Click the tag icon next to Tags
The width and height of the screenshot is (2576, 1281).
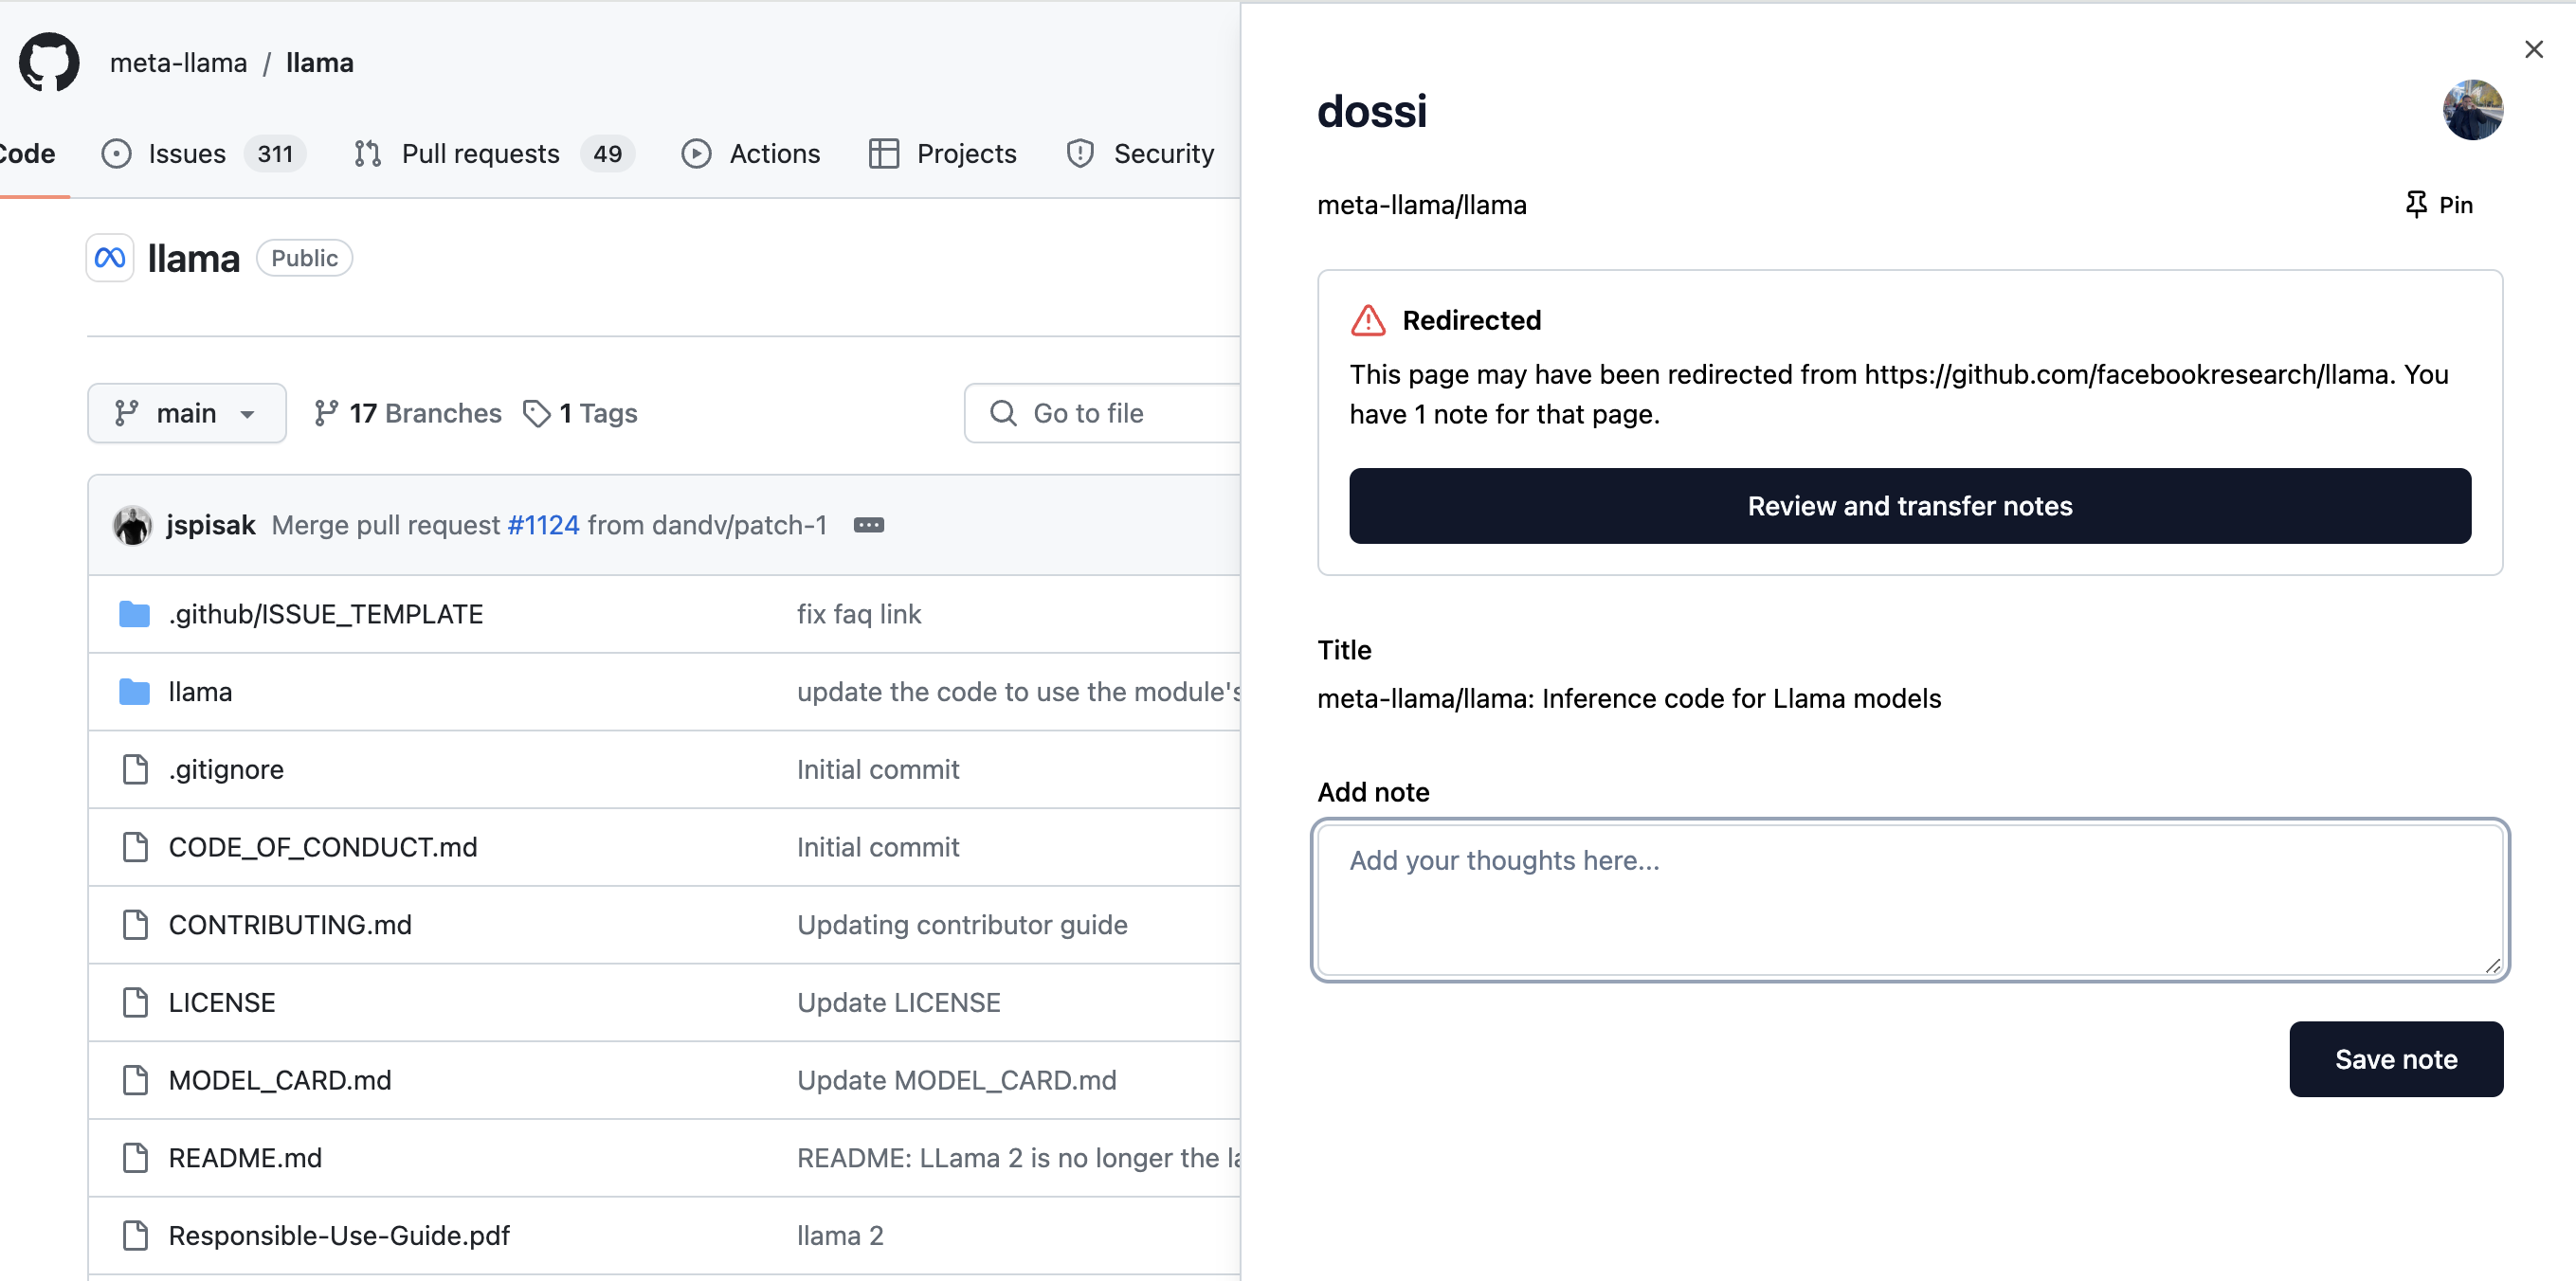click(537, 413)
